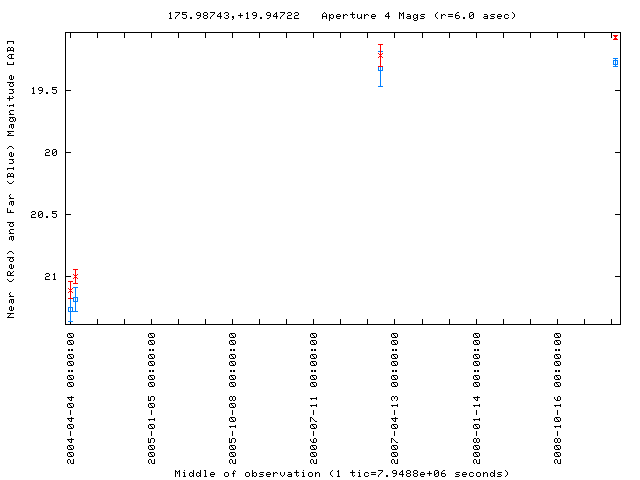Click the 2004-04-04 00:00:00 date label
Viewport: 640px width, 480px height.
(x=71, y=398)
